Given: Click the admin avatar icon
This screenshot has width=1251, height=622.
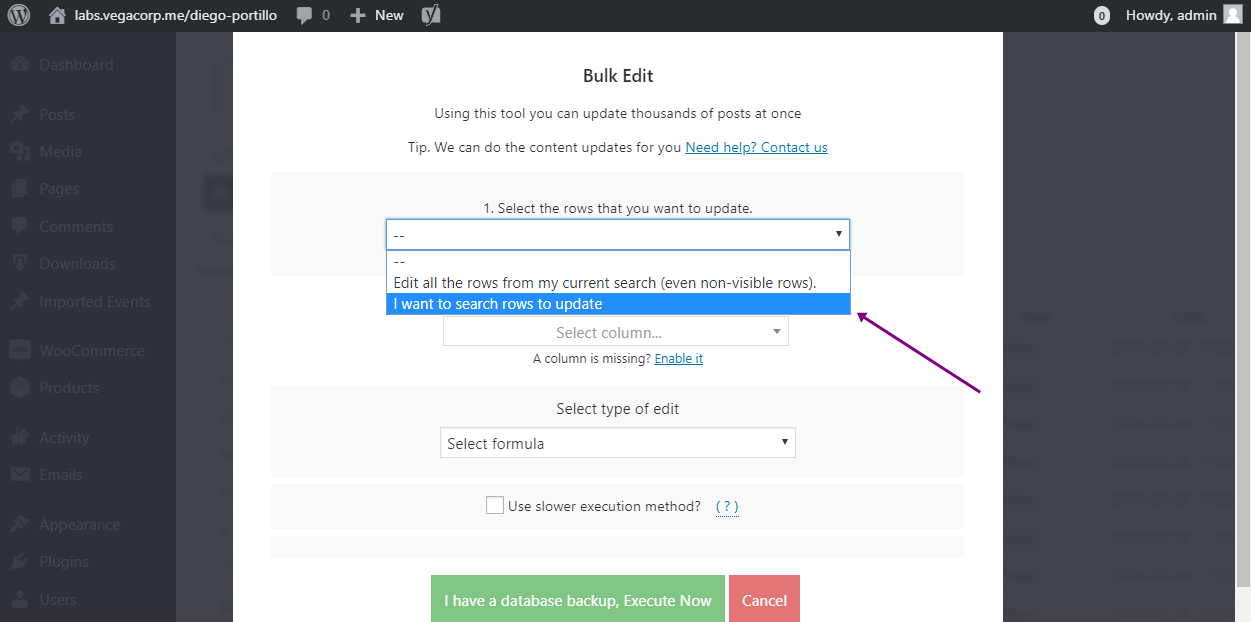Looking at the screenshot, I should tap(1232, 15).
